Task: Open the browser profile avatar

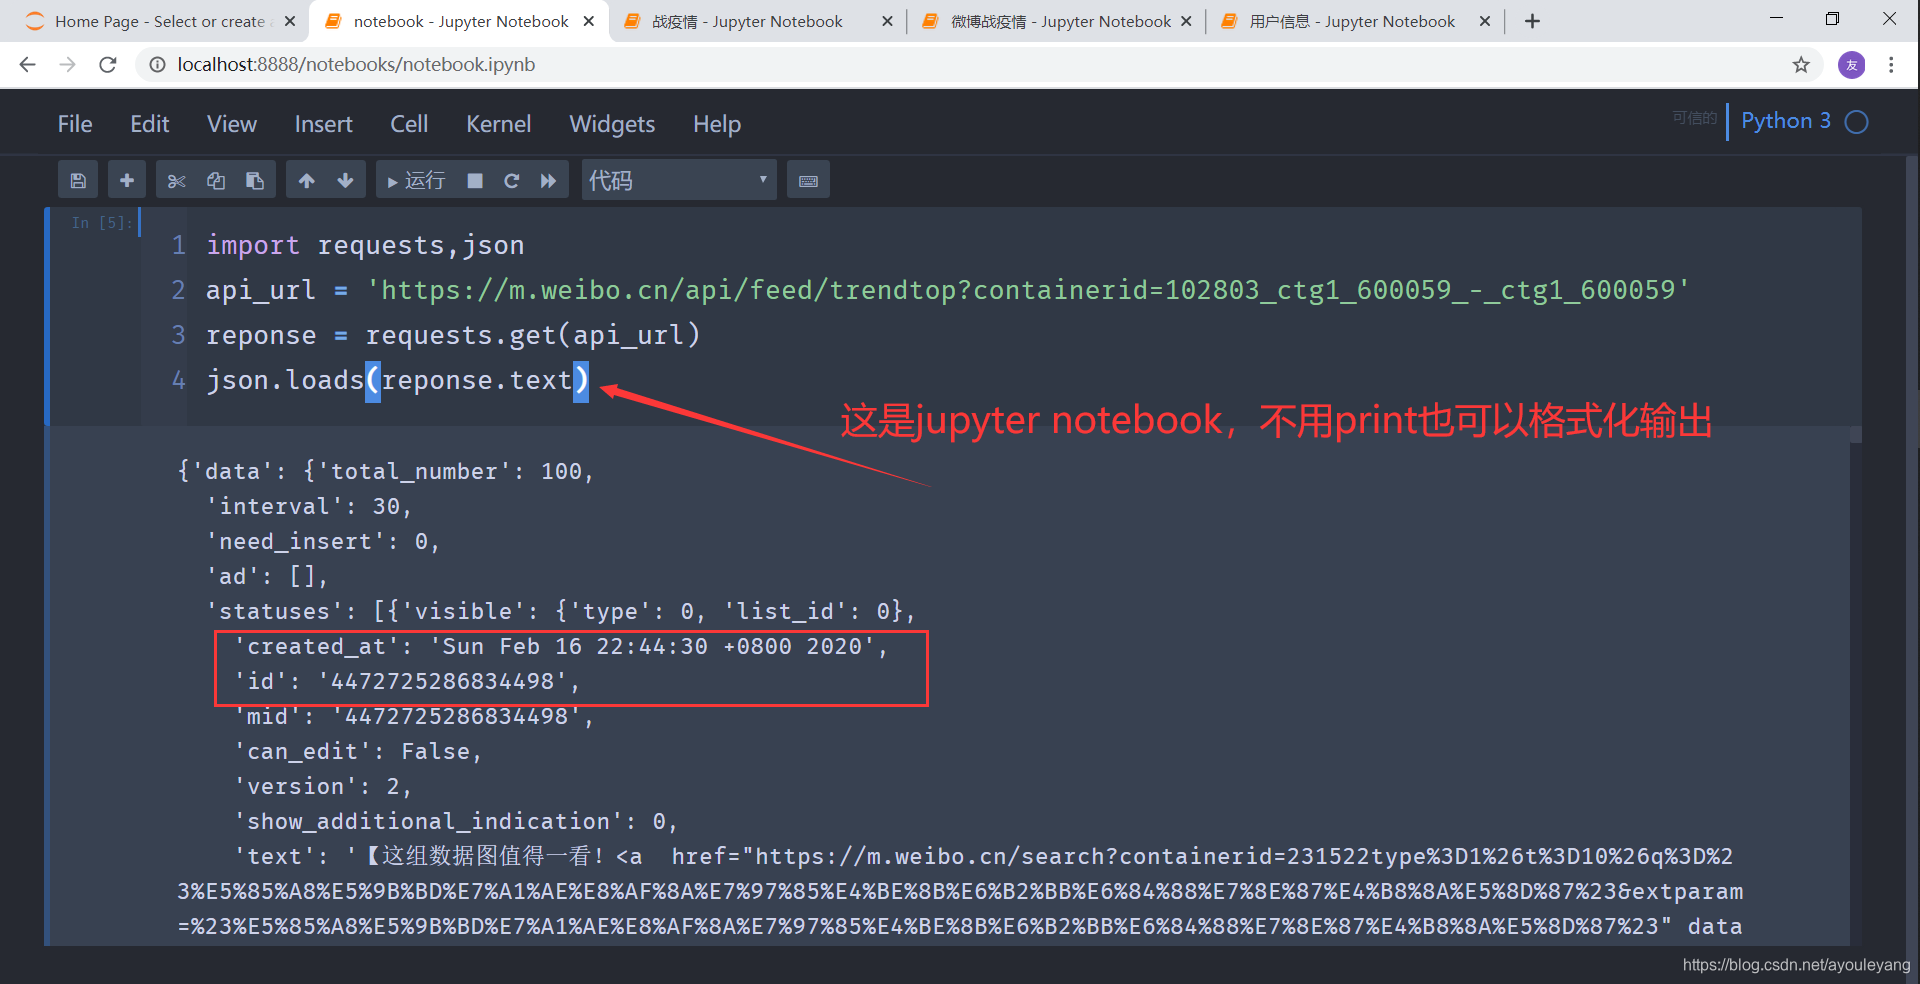Action: tap(1851, 65)
